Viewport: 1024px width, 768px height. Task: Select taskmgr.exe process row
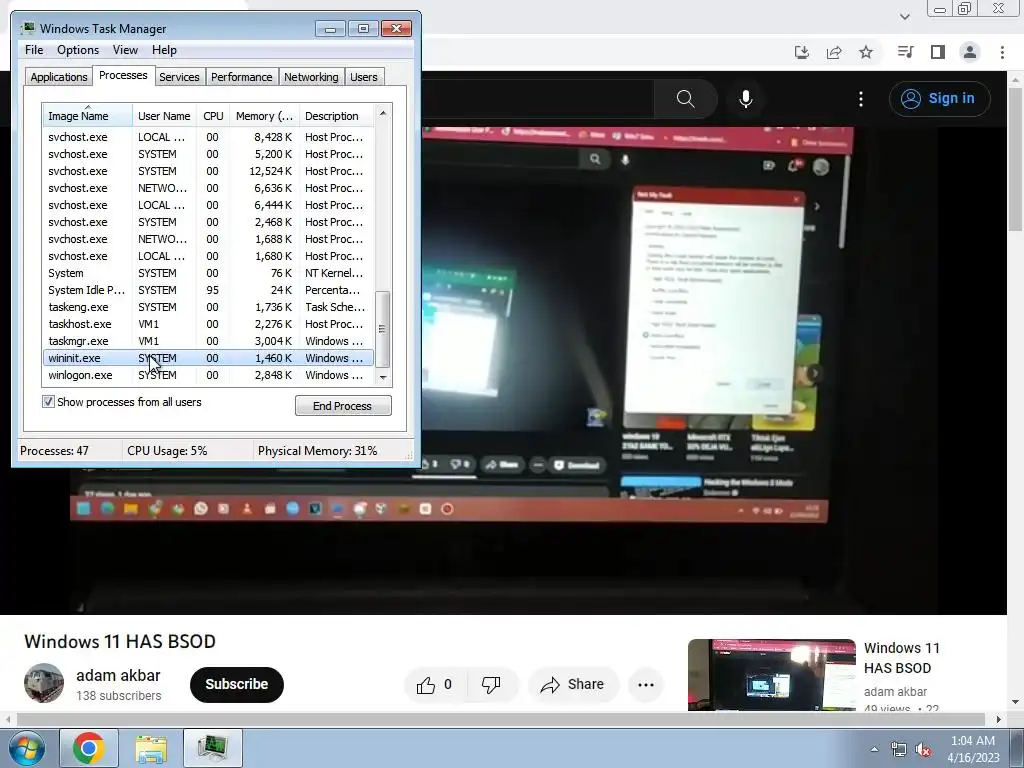pos(208,341)
